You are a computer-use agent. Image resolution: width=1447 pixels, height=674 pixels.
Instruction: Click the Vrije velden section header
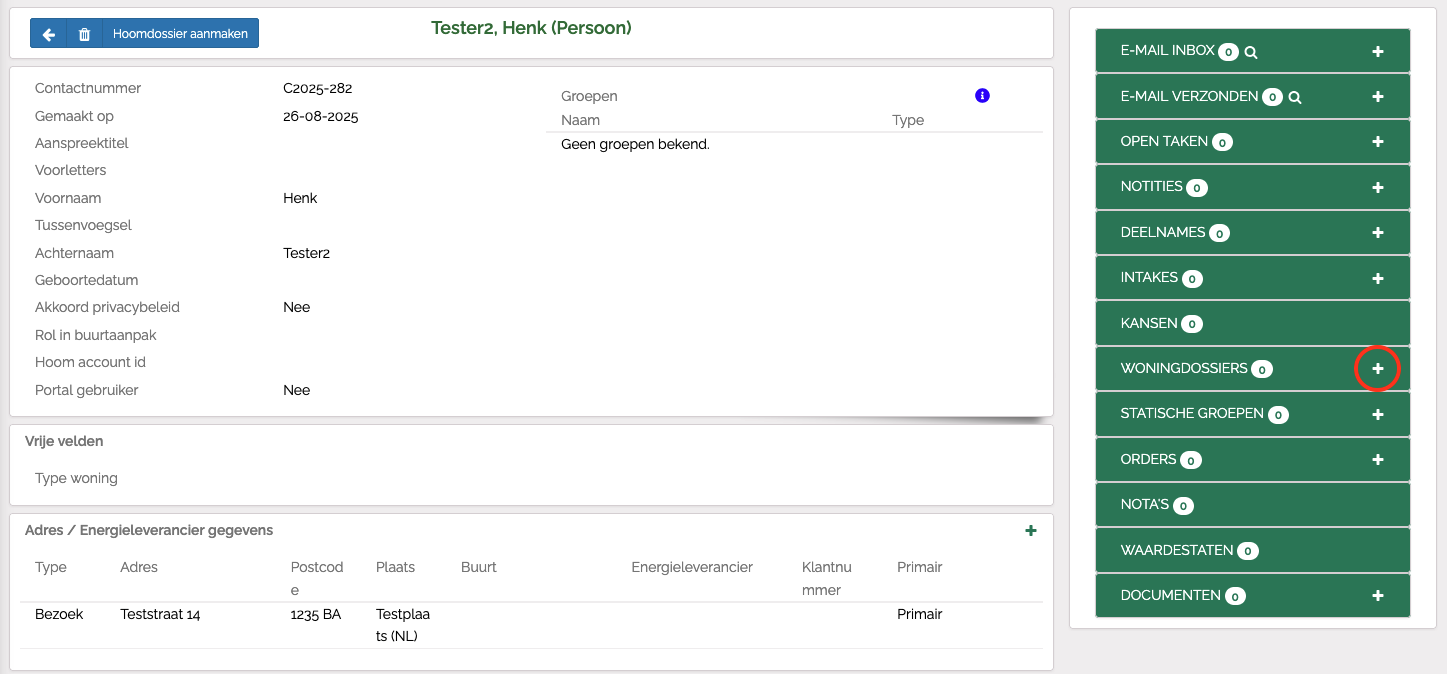(x=64, y=441)
